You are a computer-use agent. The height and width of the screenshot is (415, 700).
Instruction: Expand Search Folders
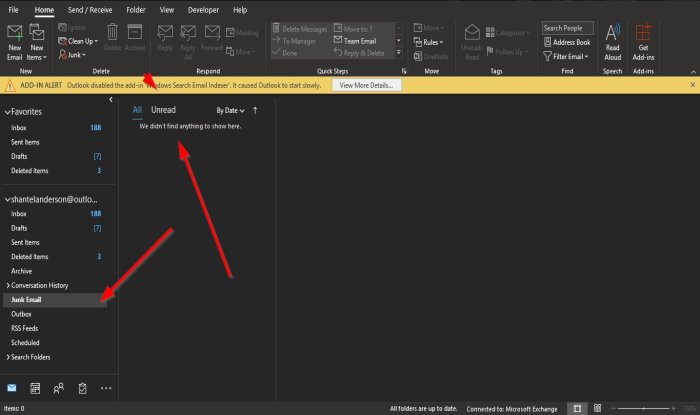coord(8,357)
